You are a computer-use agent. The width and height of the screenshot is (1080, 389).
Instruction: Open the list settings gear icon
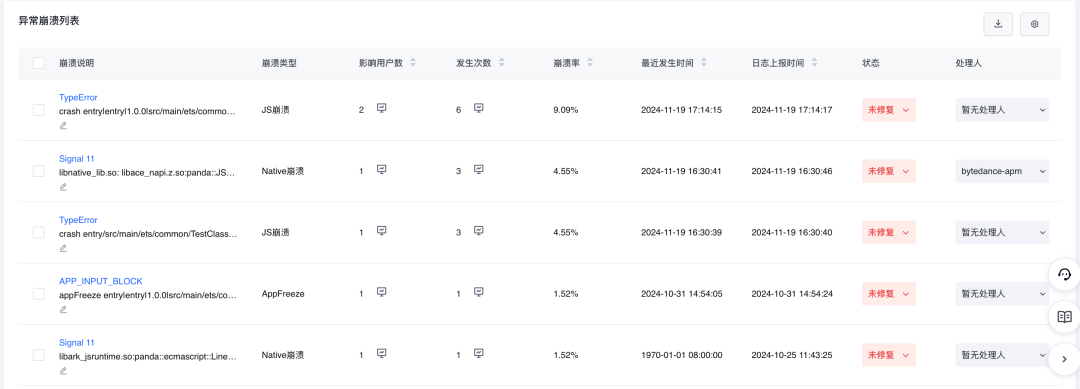point(1034,23)
